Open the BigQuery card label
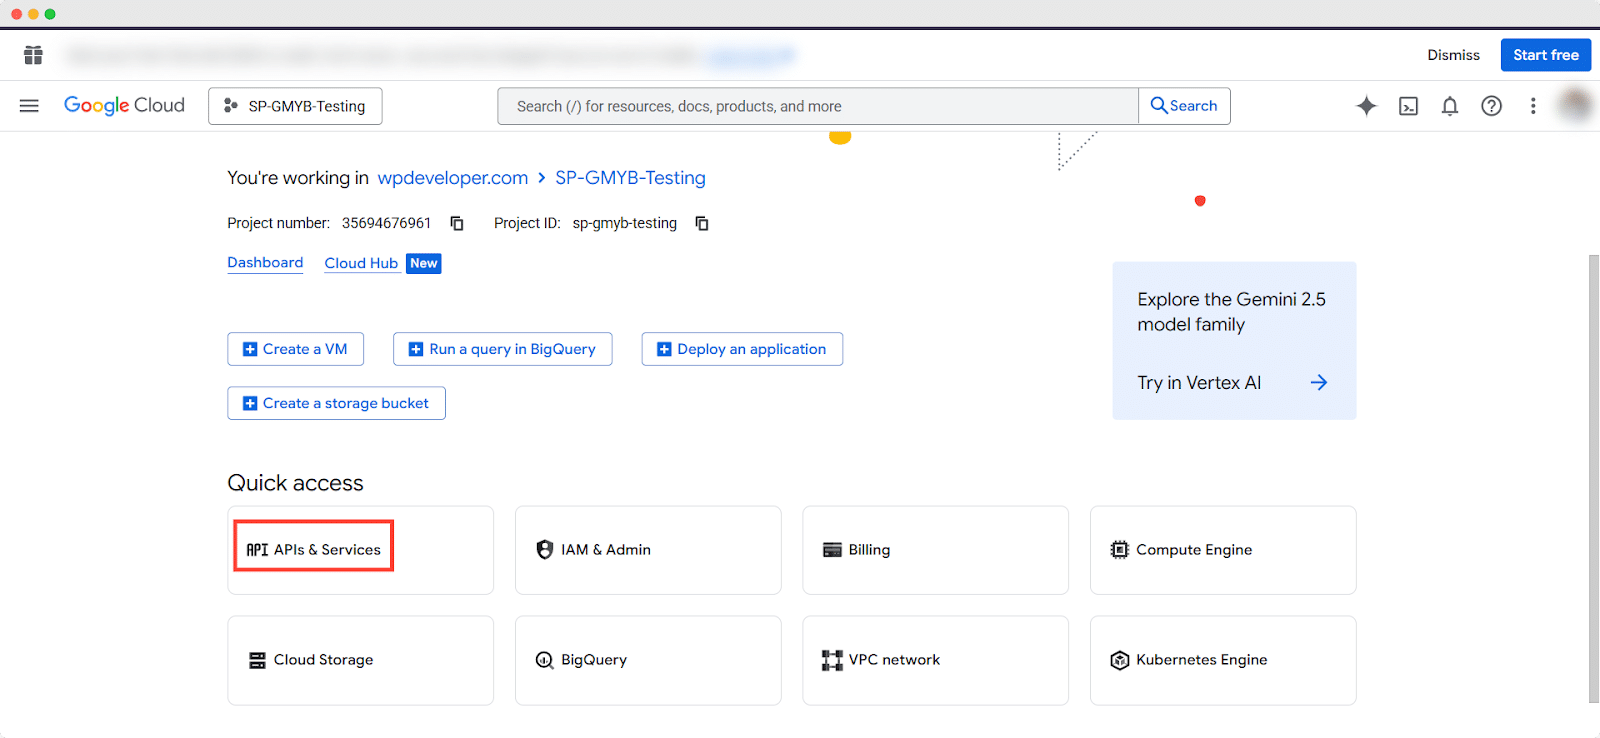The image size is (1600, 738). click(x=594, y=660)
